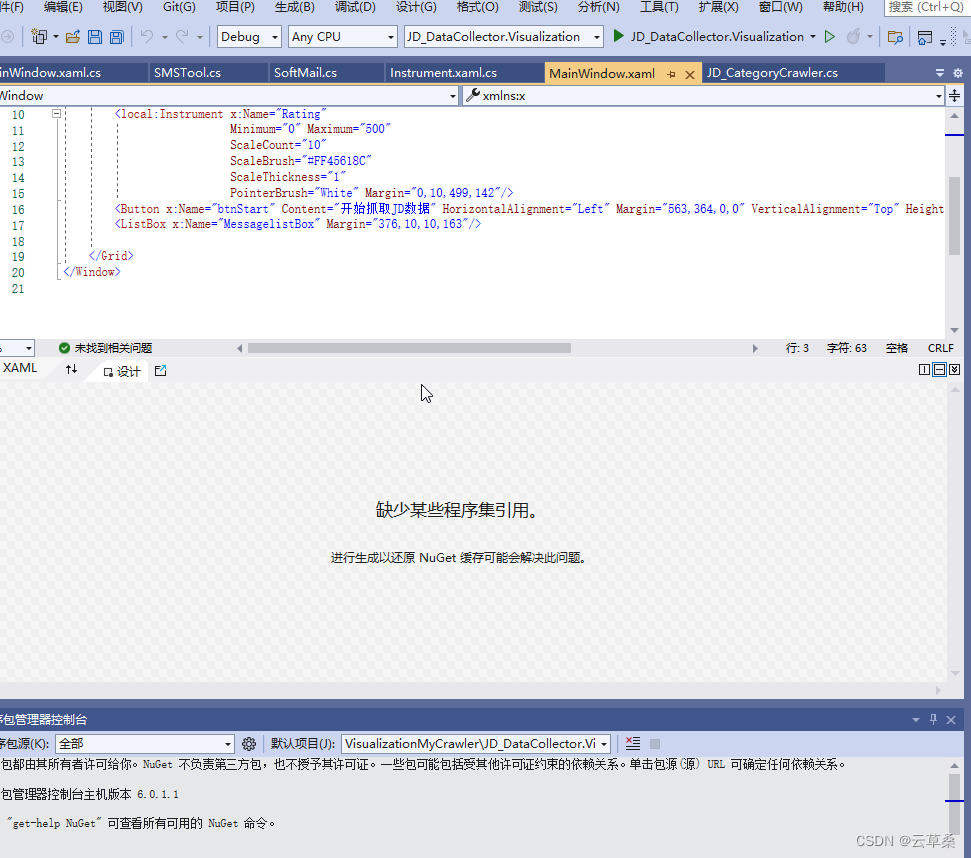Pin the Package Manager Console panel

[x=931, y=719]
